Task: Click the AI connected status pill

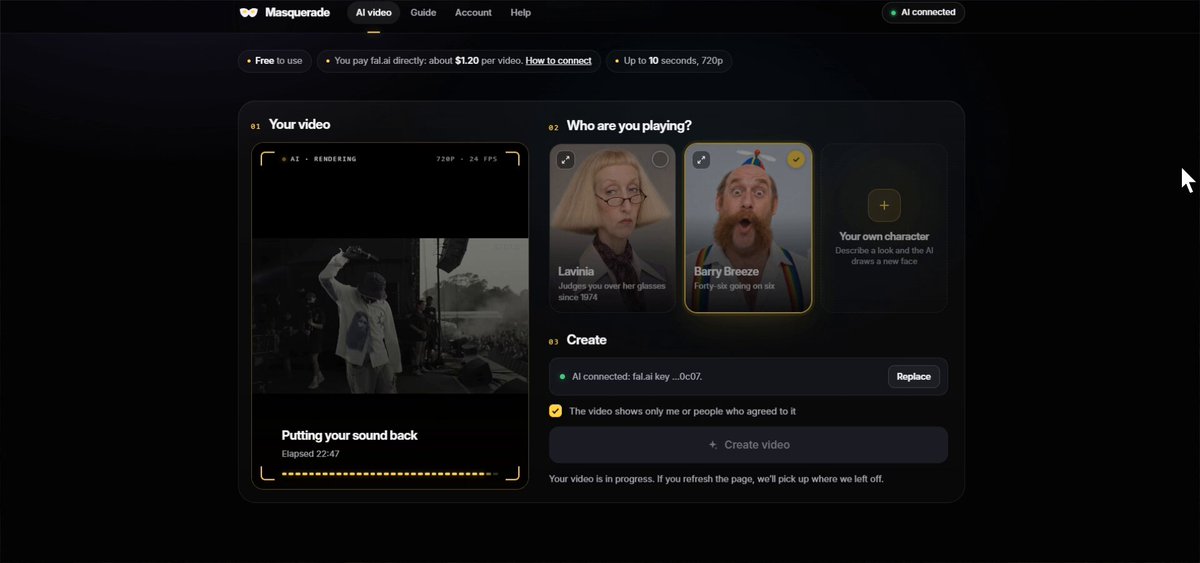Action: 923,13
